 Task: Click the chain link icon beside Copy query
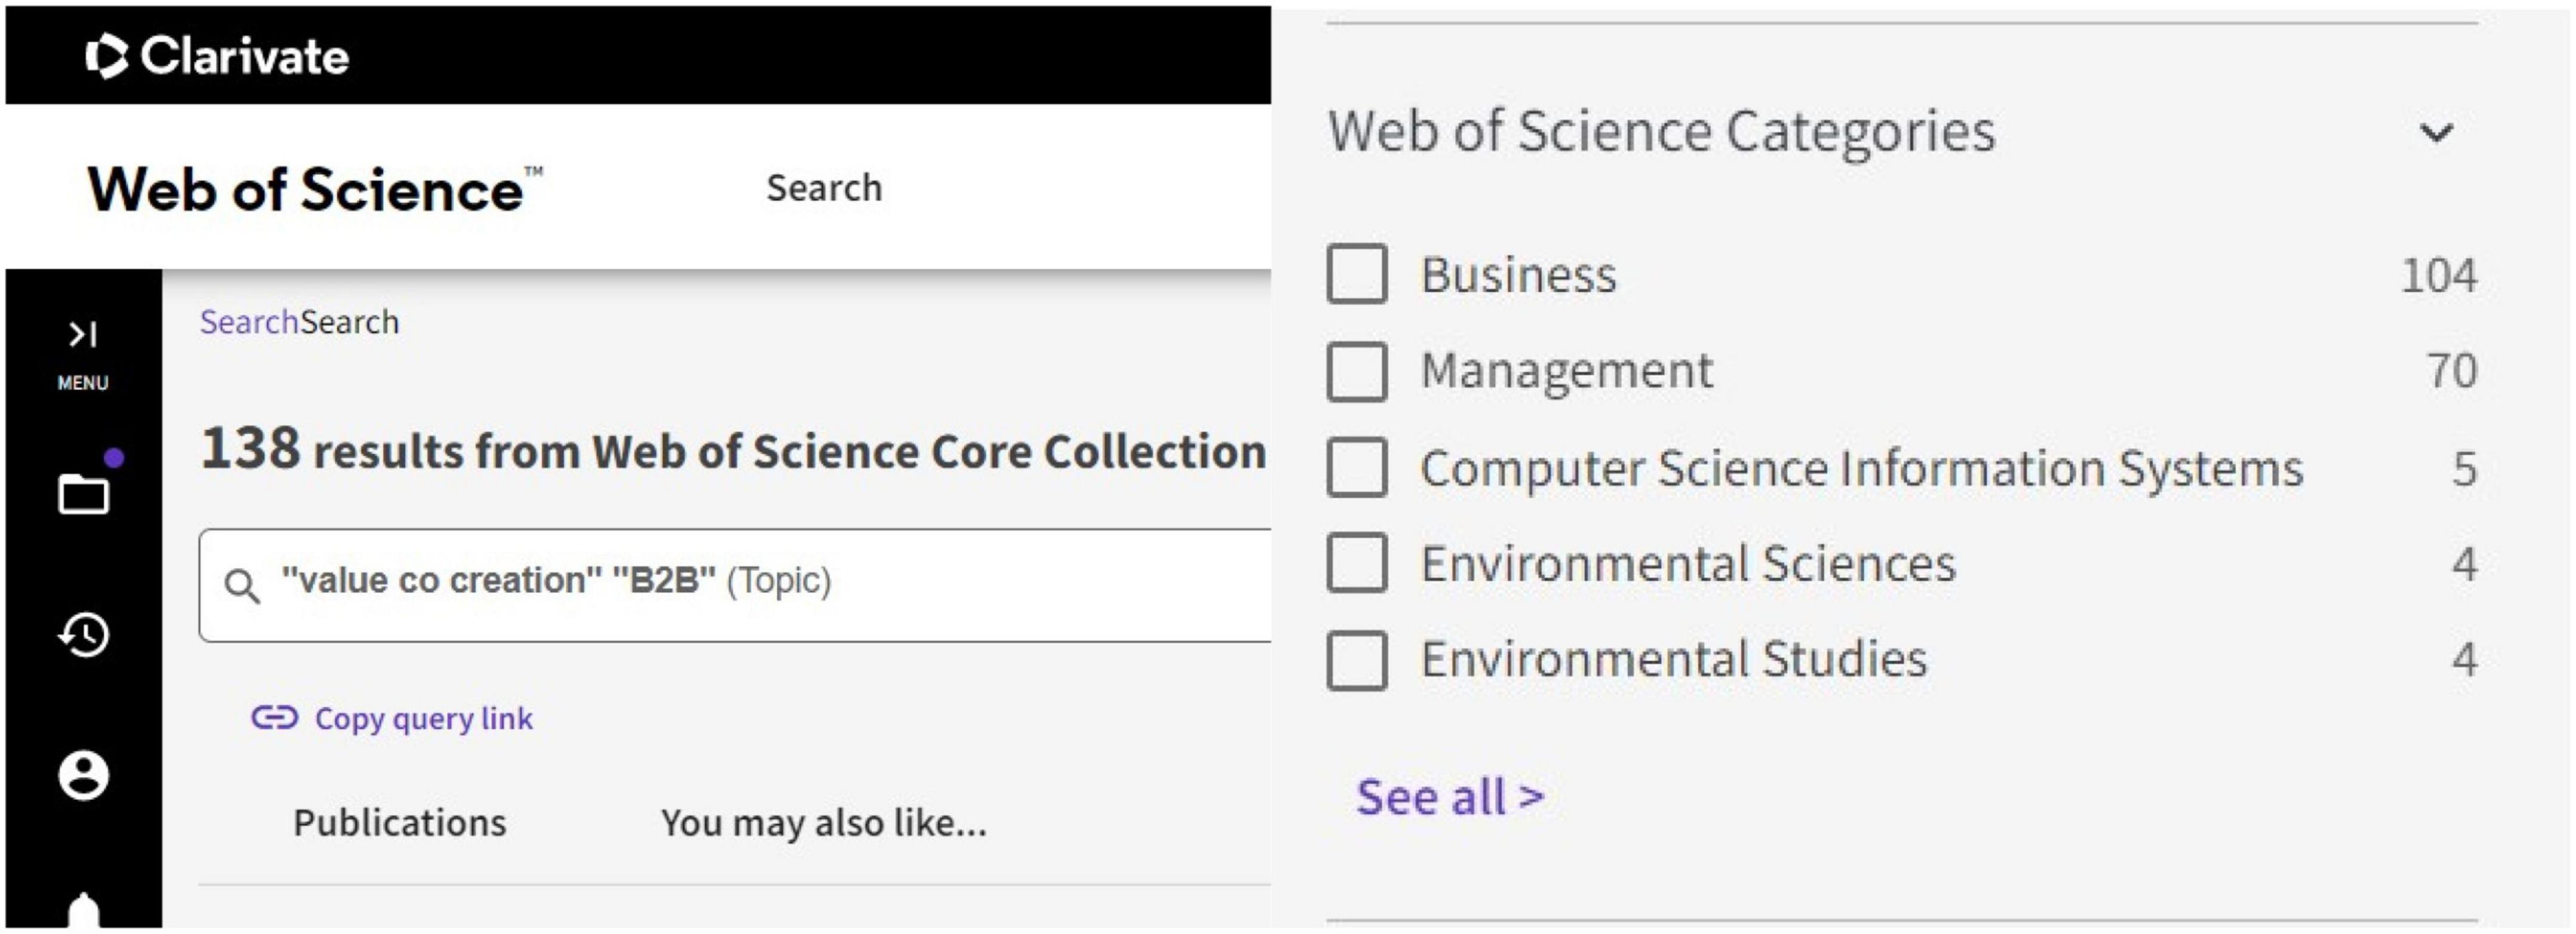274,718
